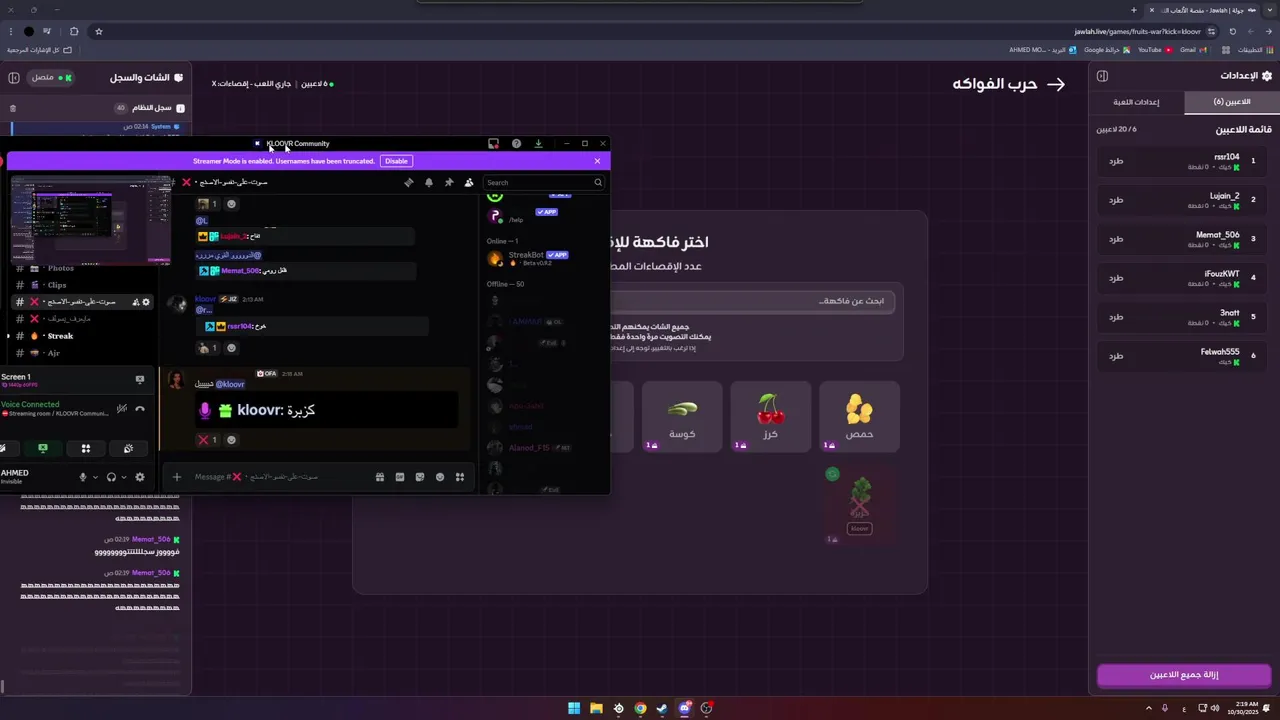Open gift icon in message box
This screenshot has width=1280, height=720.
380,477
